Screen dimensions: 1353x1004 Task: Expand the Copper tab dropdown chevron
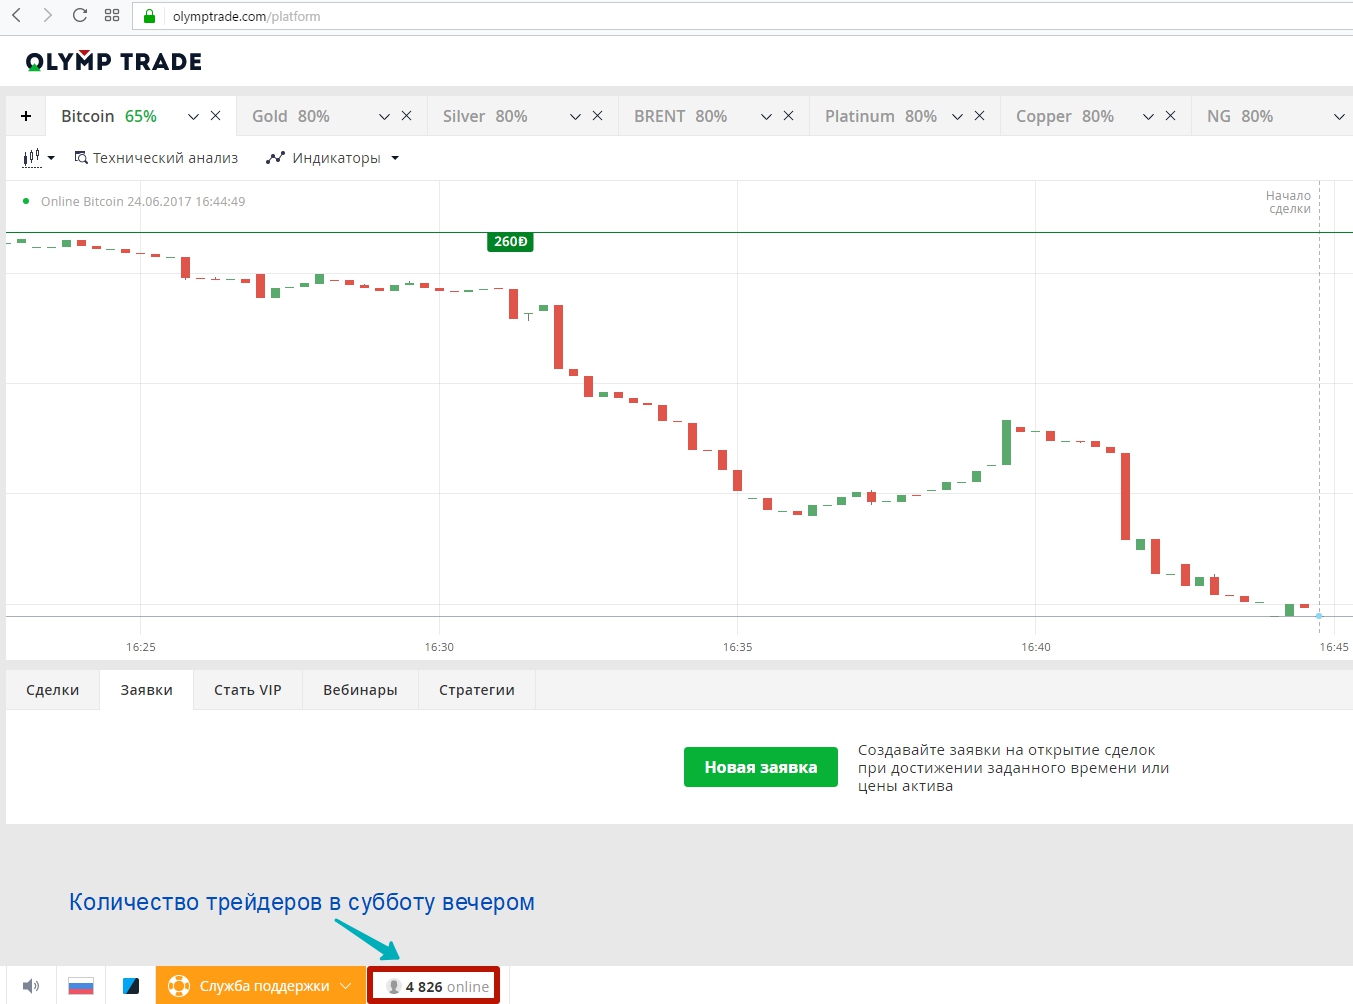click(x=1148, y=117)
